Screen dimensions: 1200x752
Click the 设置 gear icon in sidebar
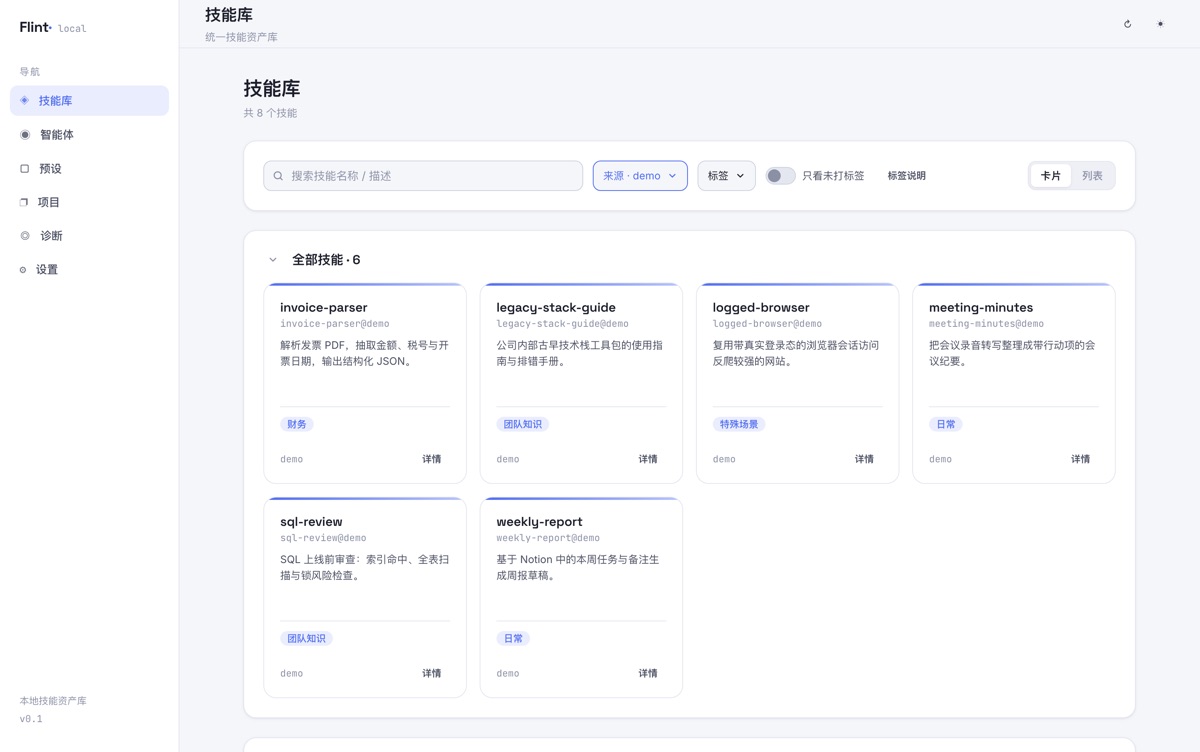pos(23,270)
